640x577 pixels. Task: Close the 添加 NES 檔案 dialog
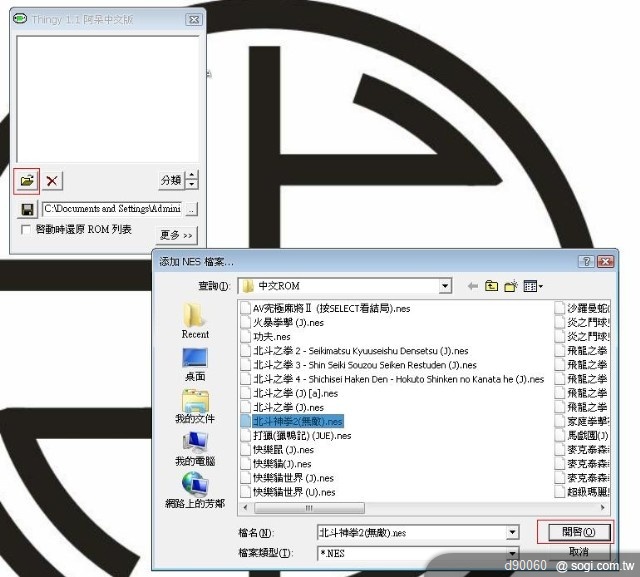tap(605, 262)
